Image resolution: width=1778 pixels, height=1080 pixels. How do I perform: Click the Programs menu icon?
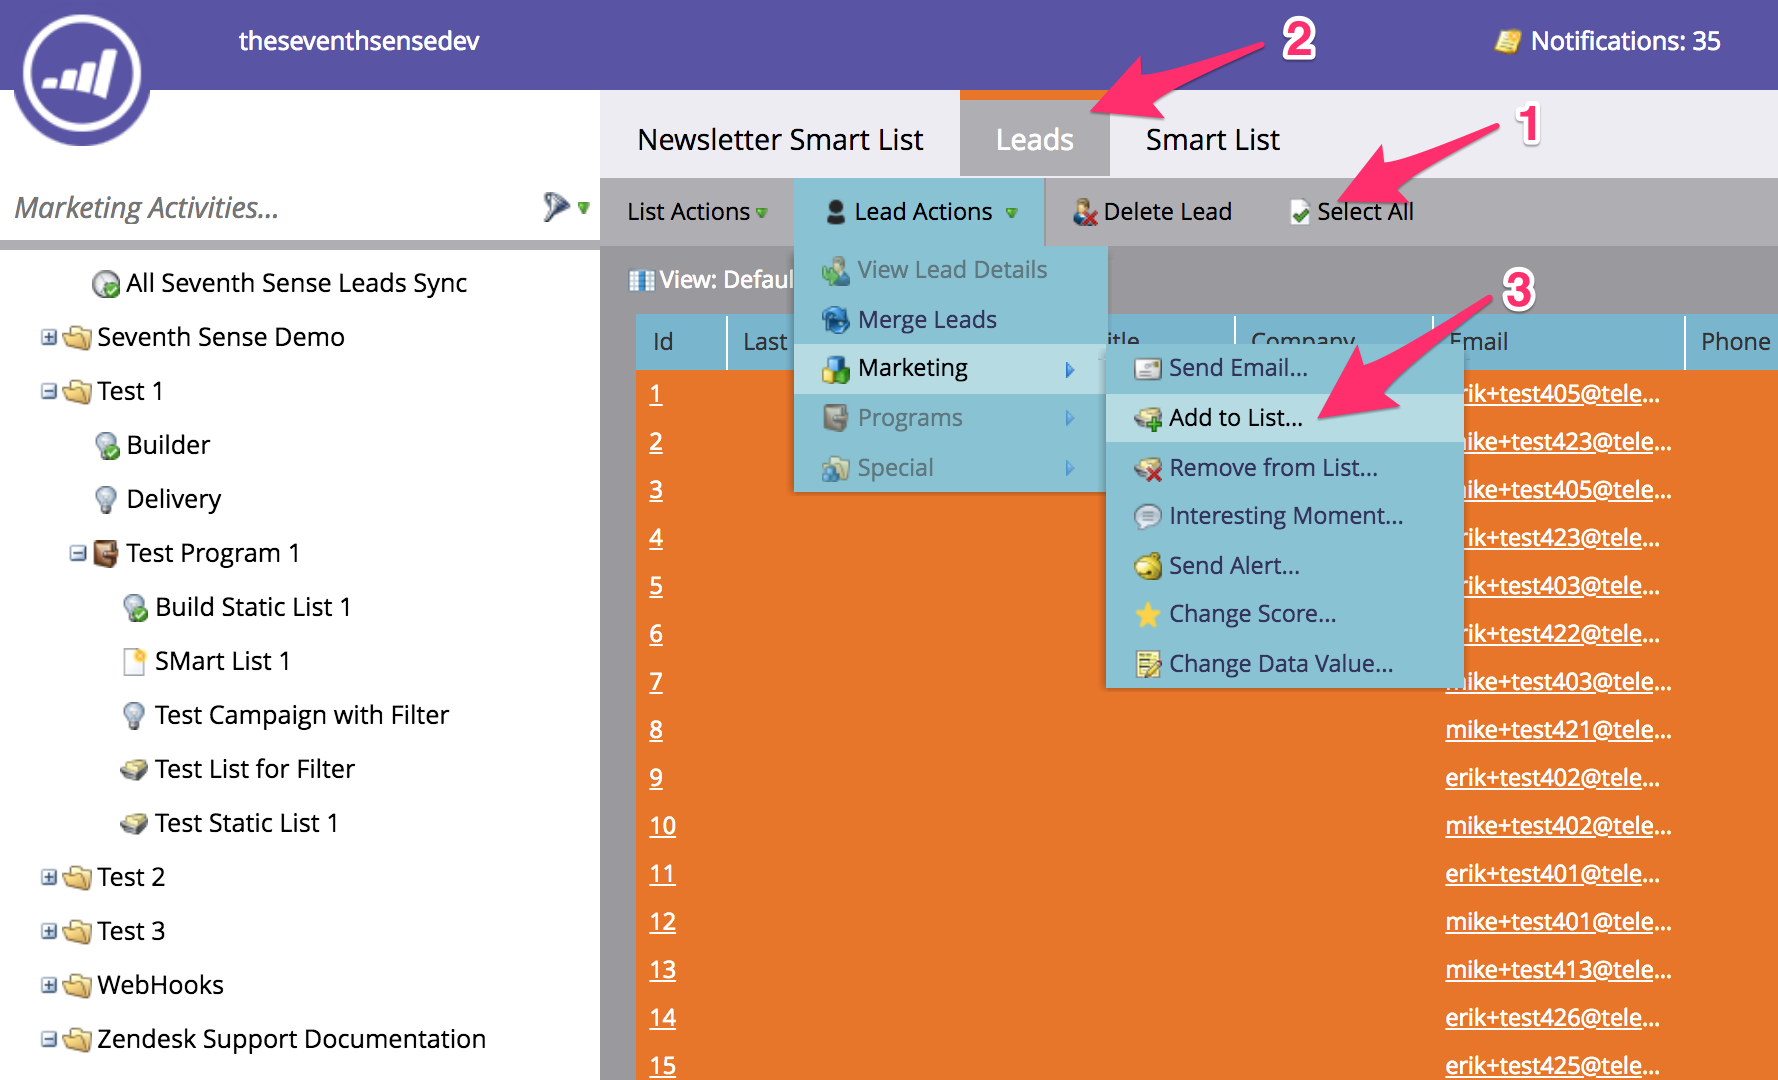[835, 418]
